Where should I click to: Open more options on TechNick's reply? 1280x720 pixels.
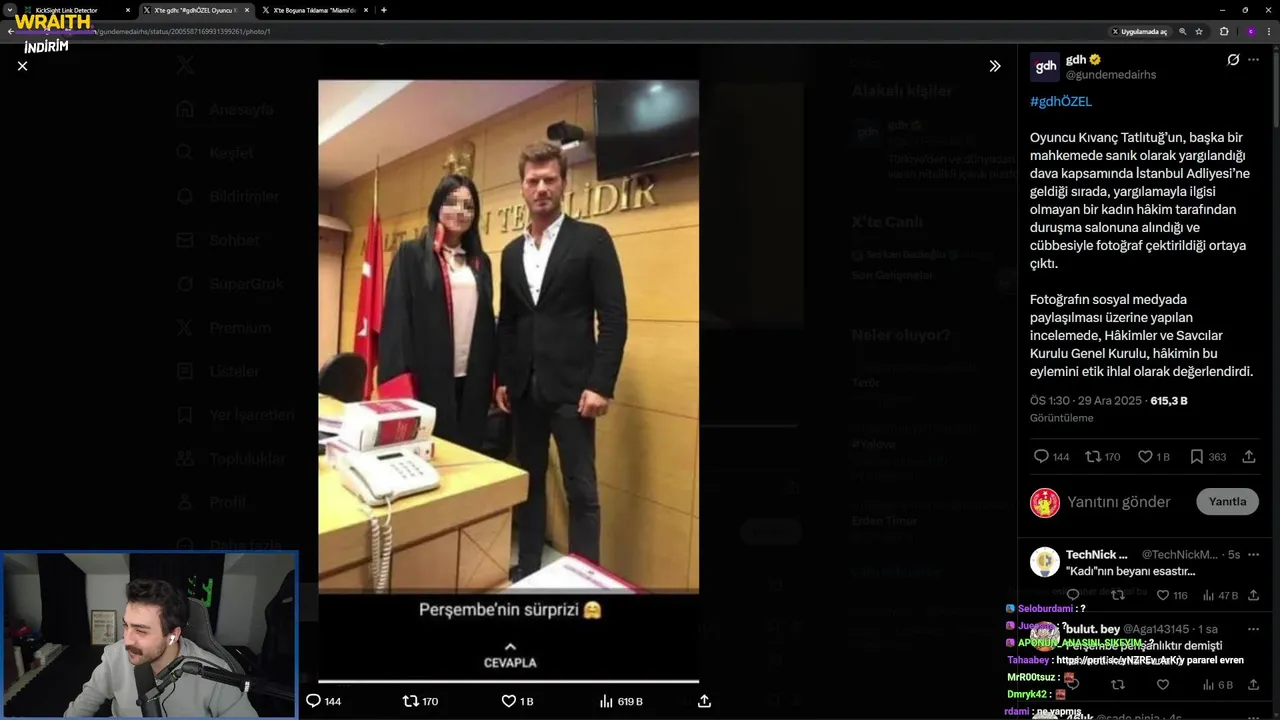[x=1254, y=554]
